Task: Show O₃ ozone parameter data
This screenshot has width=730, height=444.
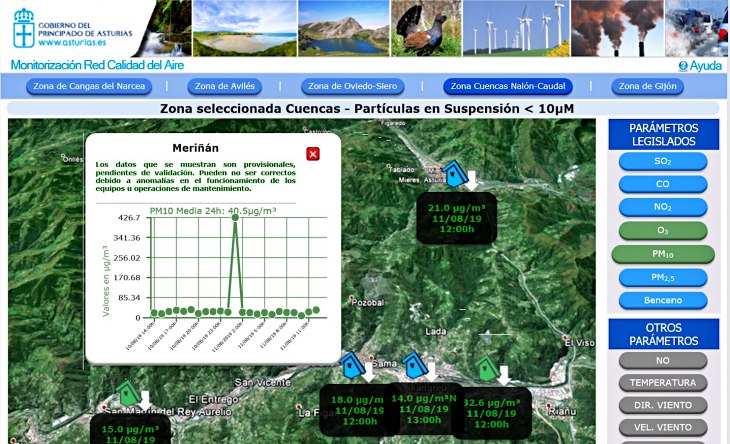Action: coord(663,230)
